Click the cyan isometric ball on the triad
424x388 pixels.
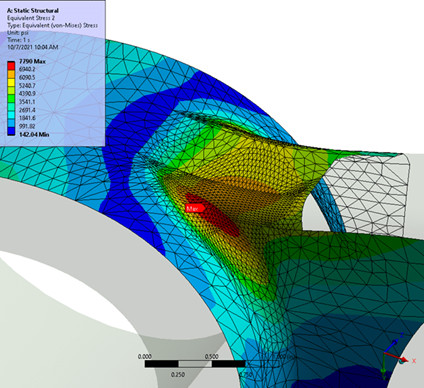tap(401, 361)
